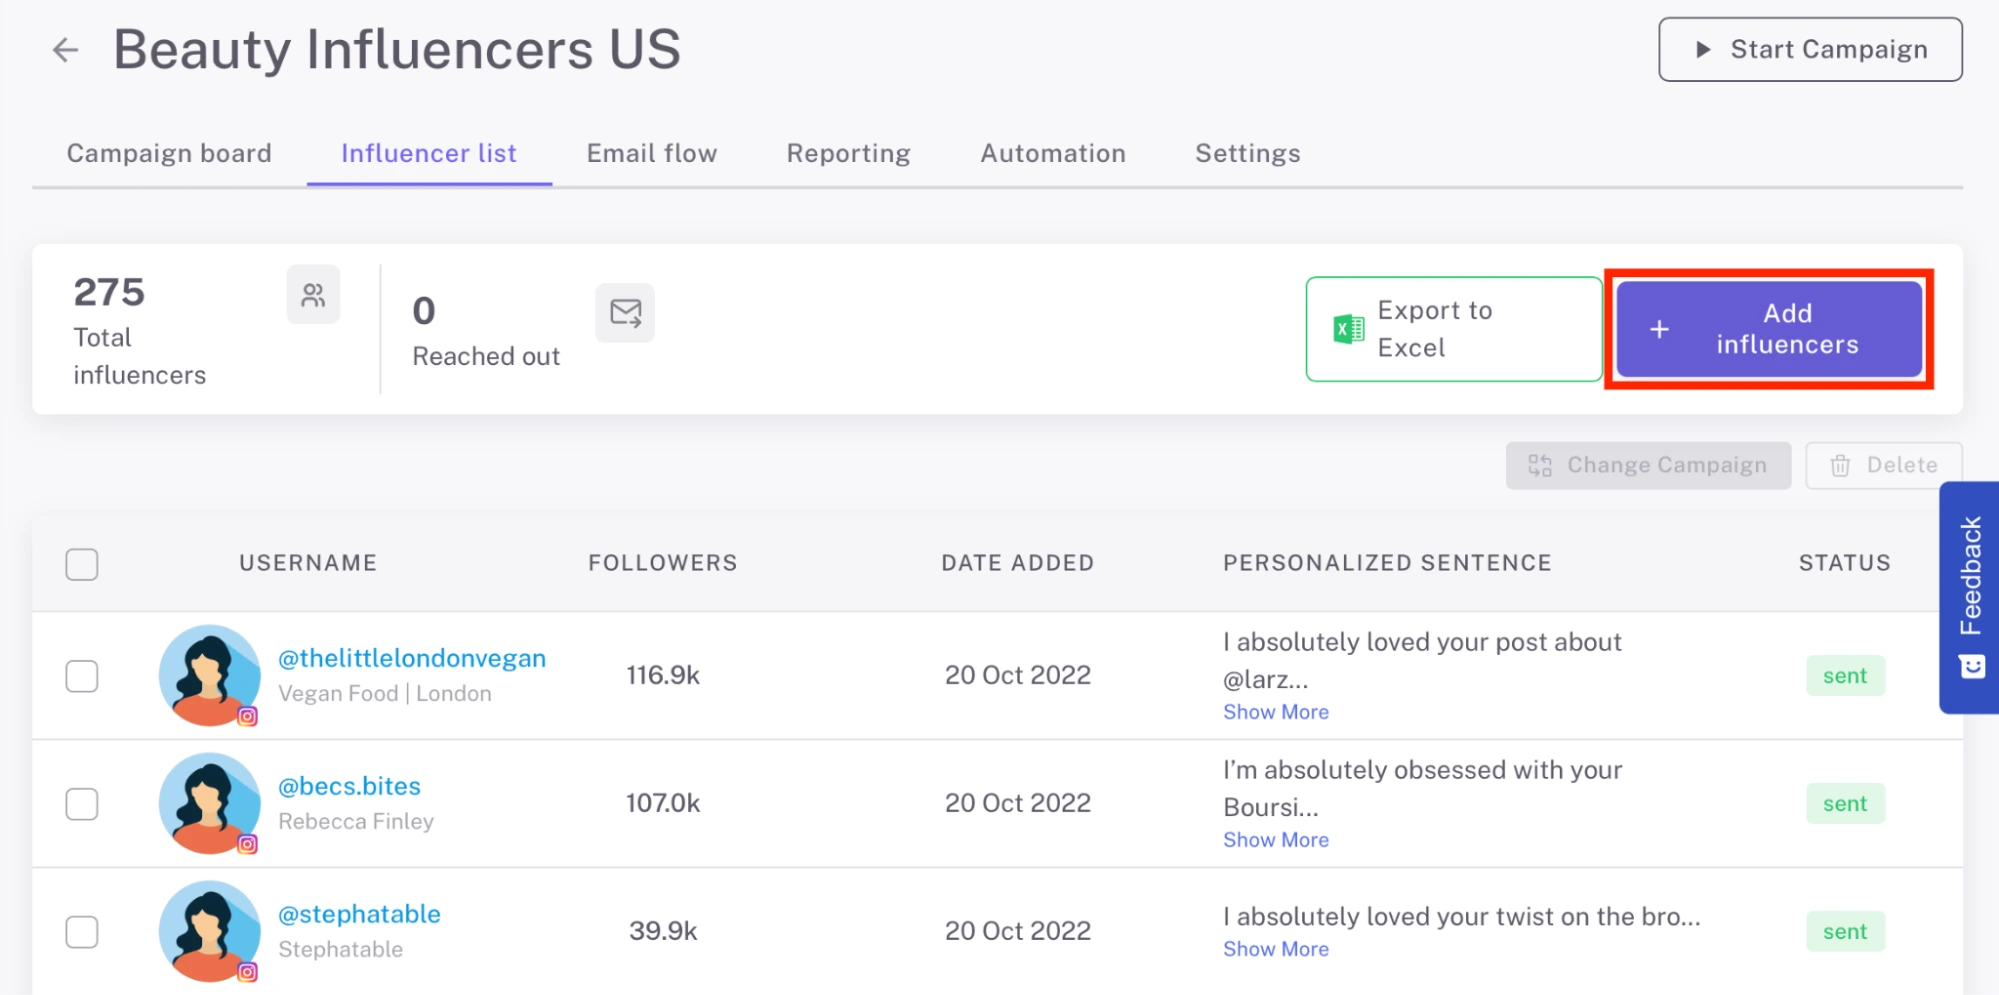This screenshot has height=995, width=1999.
Task: Open the Feedback side tab
Action: coord(1970,597)
